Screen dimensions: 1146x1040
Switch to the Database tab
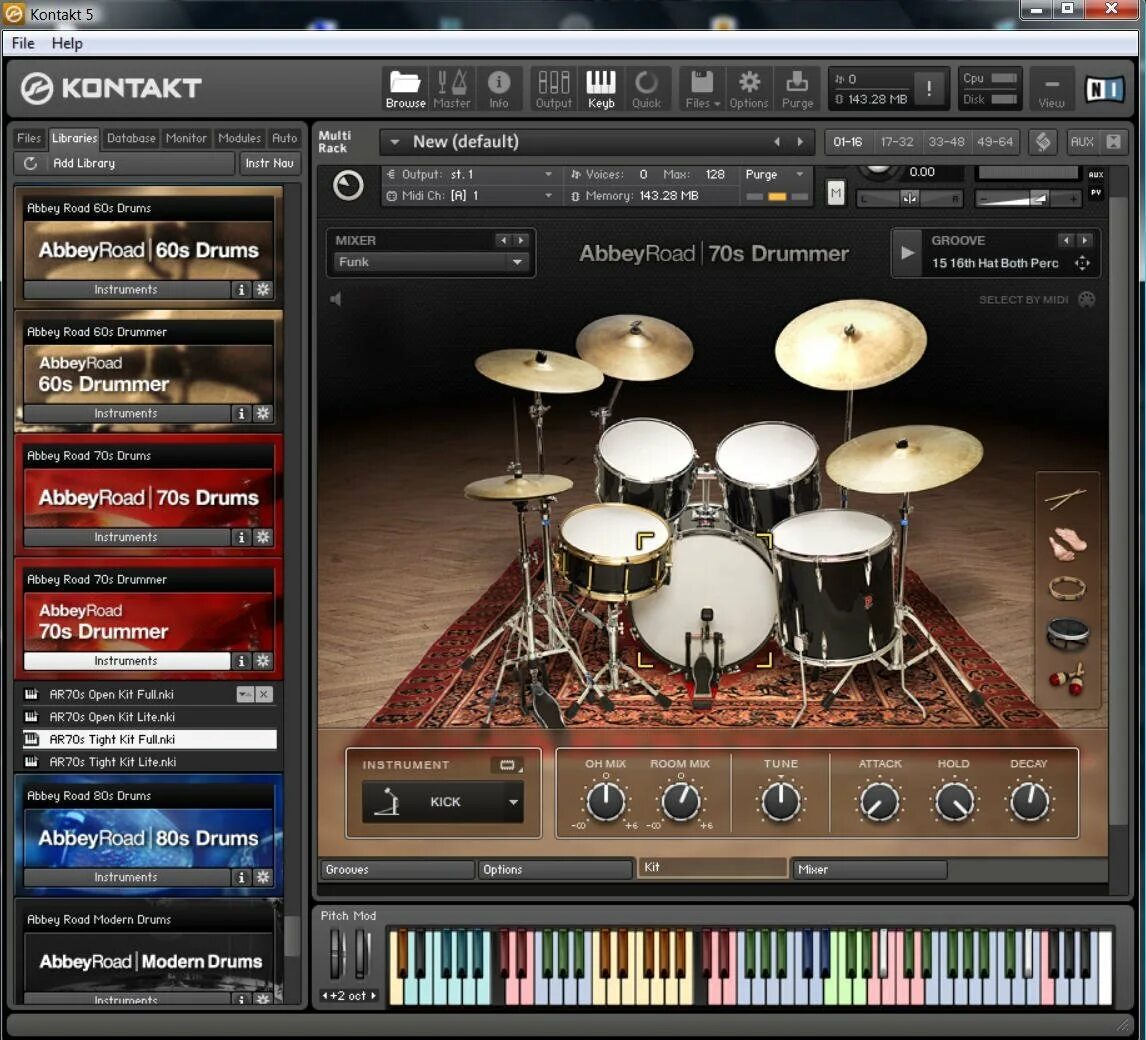(x=131, y=138)
